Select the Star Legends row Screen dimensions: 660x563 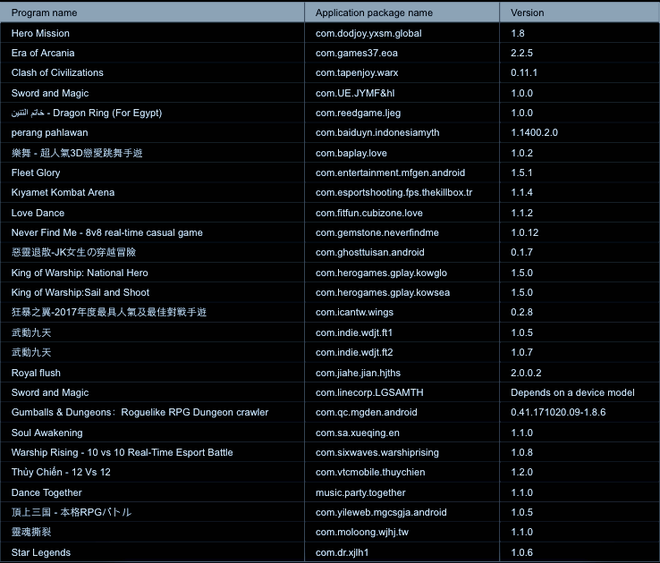click(330, 552)
